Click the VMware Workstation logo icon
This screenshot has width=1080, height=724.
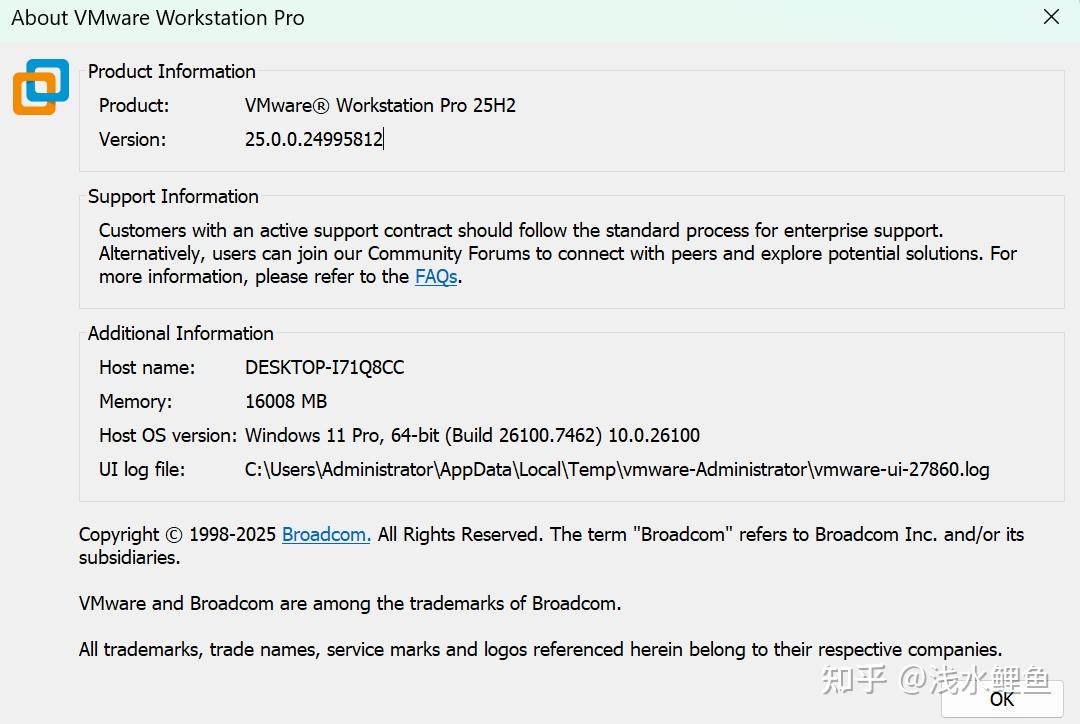click(41, 87)
